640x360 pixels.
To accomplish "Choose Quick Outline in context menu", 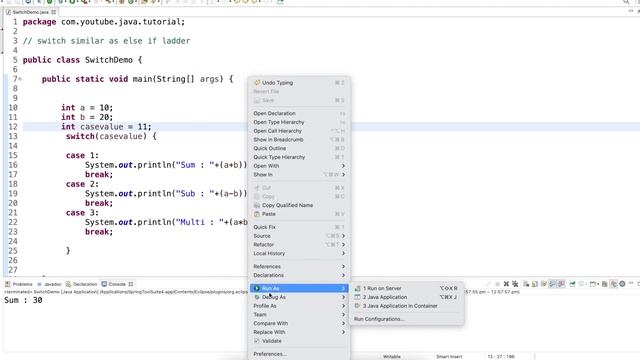I will click(x=299, y=148).
